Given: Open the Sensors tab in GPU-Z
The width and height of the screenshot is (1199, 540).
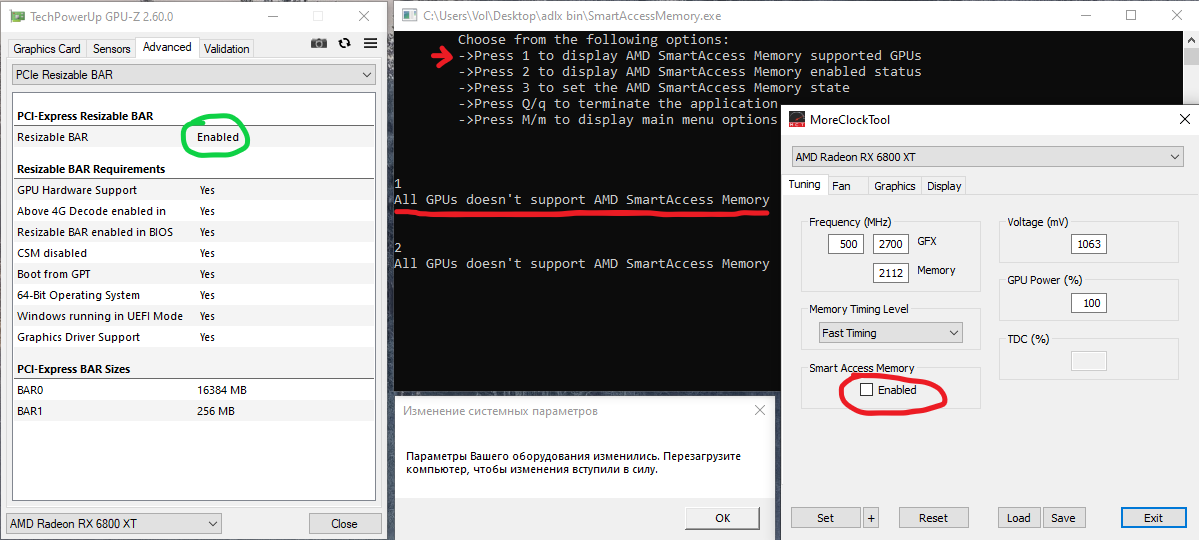Looking at the screenshot, I should (x=111, y=48).
